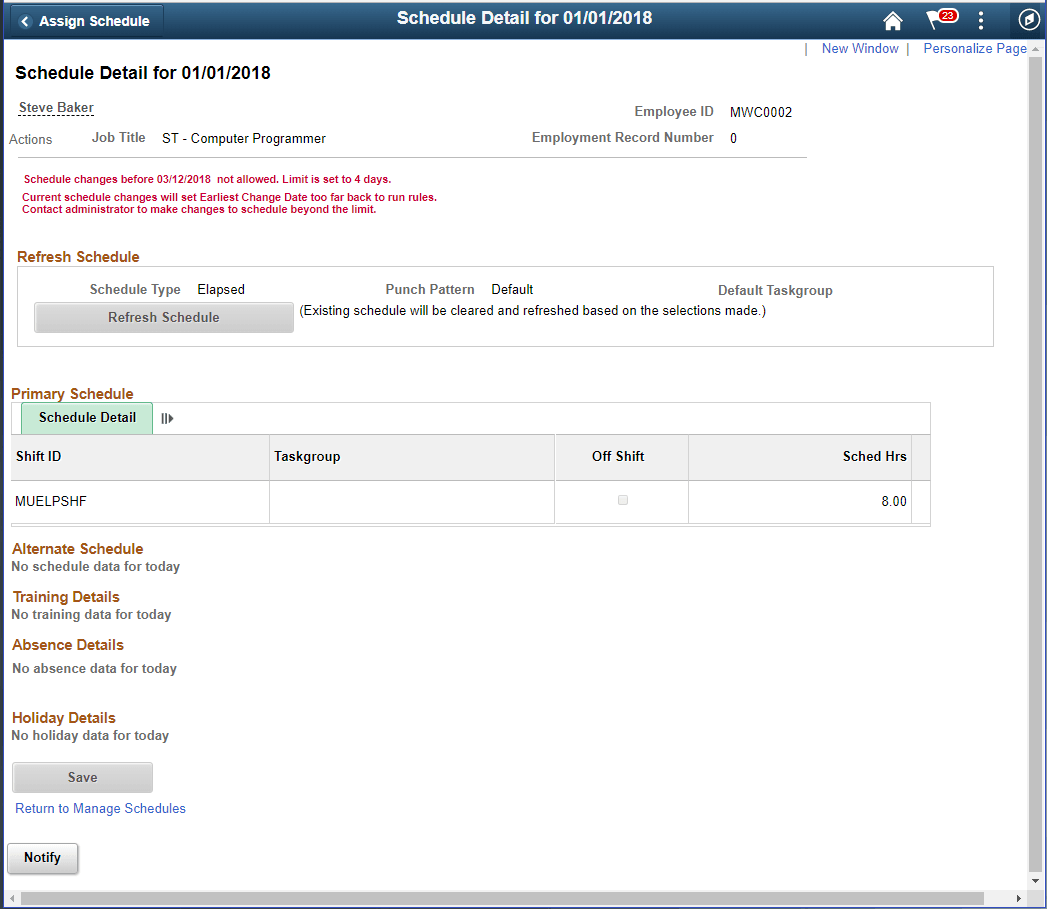Screen dimensions: 1047x909
Task: Click the Refresh Schedule button
Action: 163,317
